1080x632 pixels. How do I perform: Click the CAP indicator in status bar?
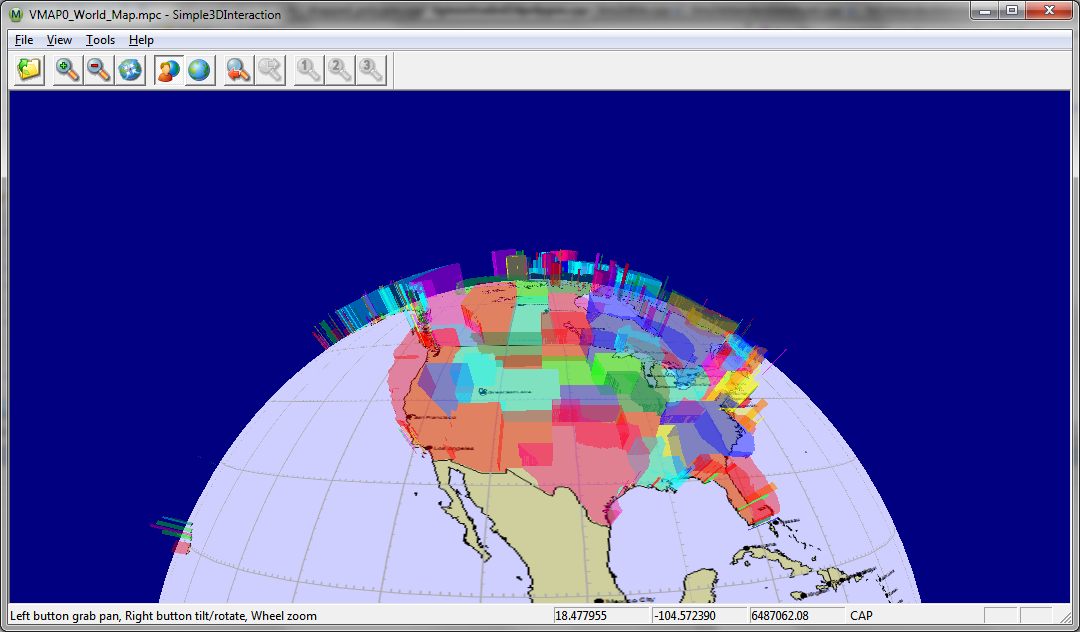point(862,615)
